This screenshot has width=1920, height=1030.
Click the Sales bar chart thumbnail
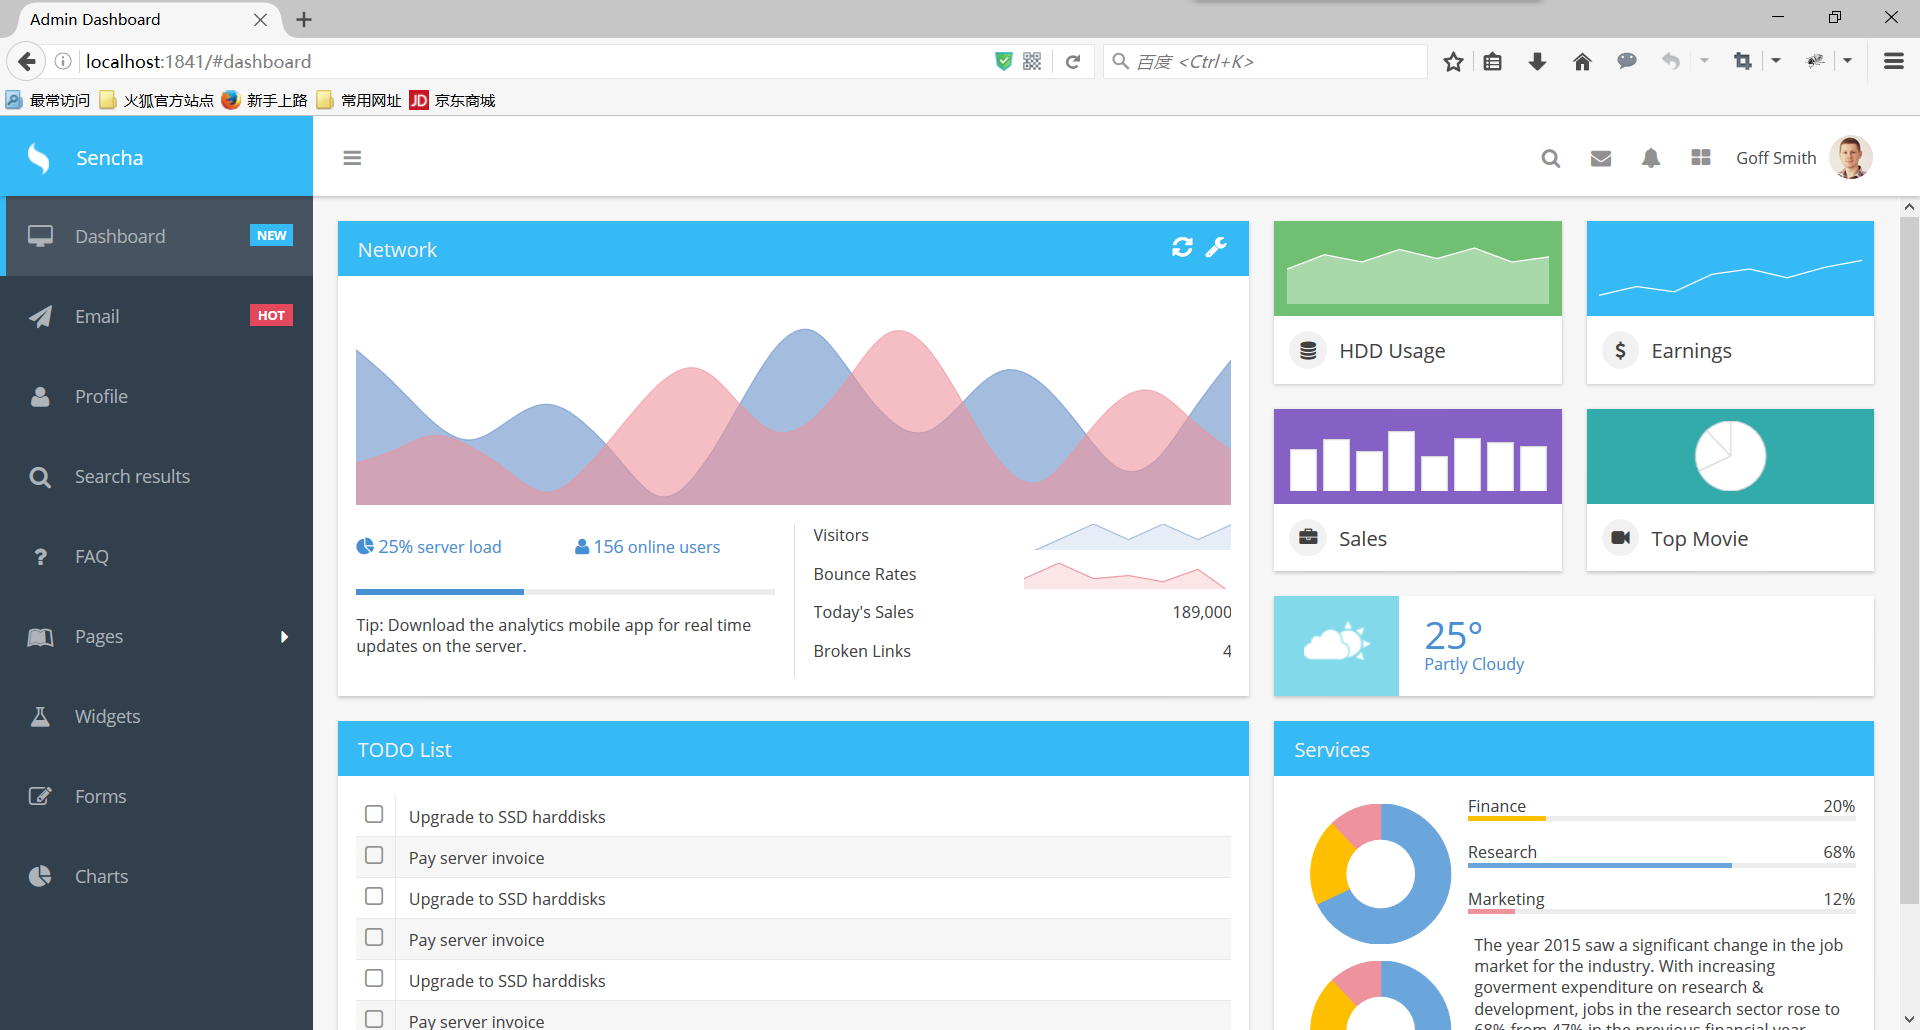[1418, 456]
